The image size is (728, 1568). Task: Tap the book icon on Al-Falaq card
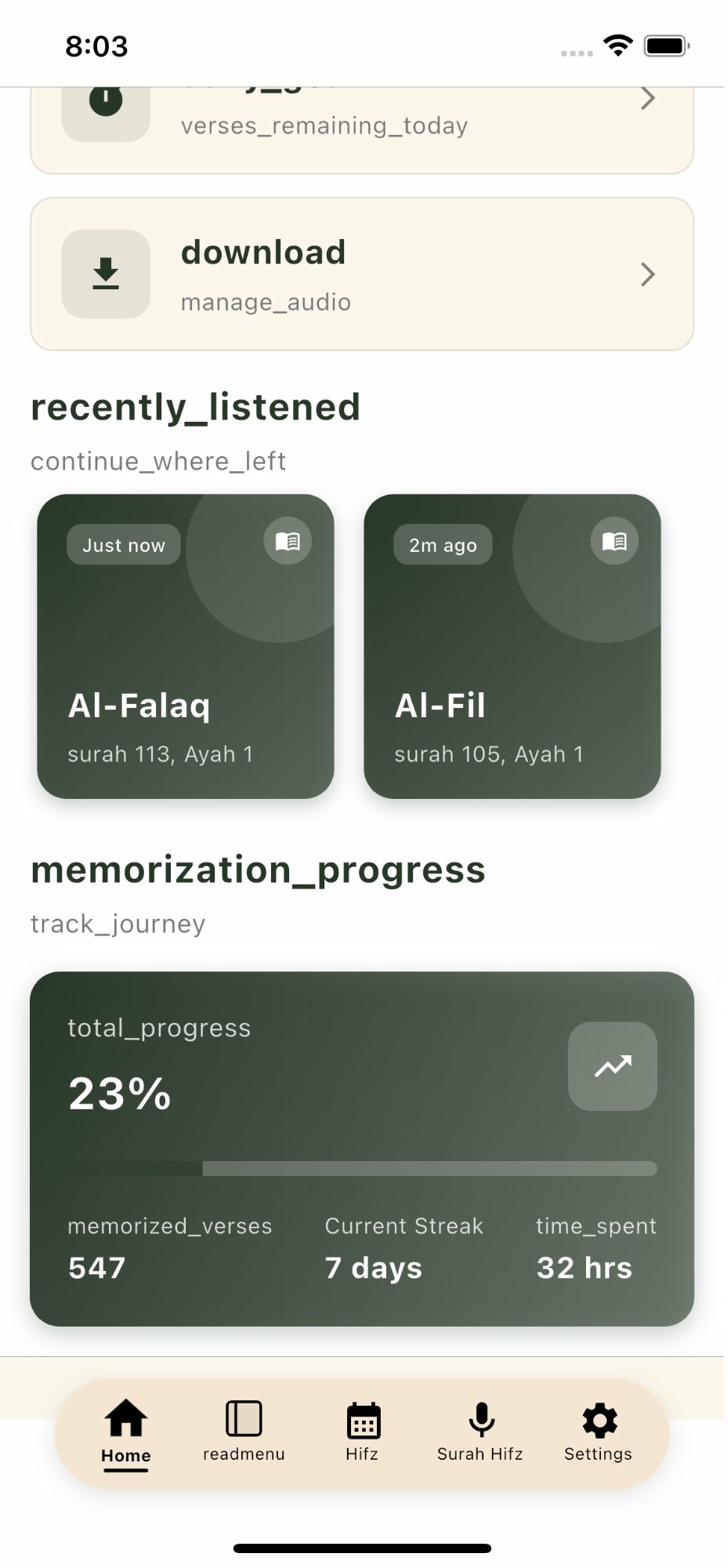[288, 541]
